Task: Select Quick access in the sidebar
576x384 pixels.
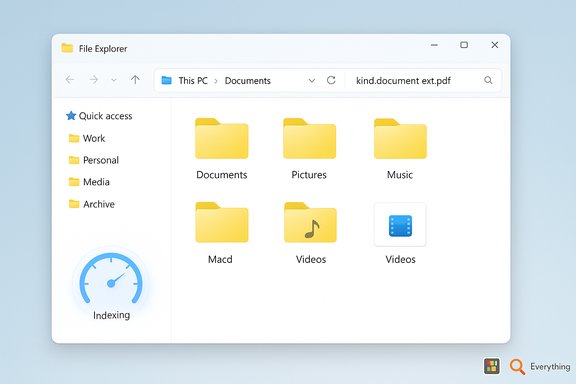Action: [x=99, y=116]
